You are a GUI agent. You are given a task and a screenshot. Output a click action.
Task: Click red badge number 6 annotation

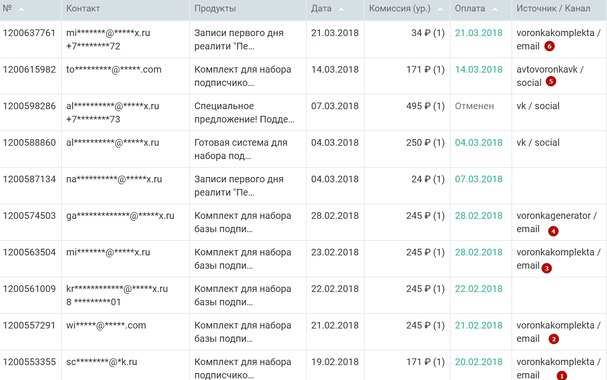(x=549, y=46)
